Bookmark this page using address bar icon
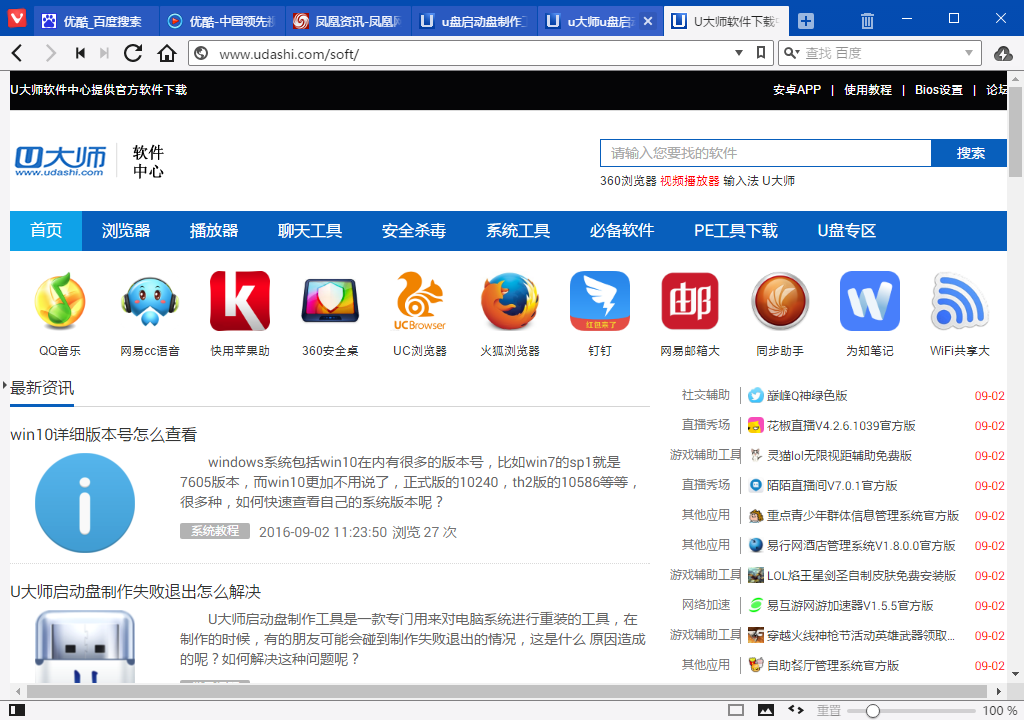The image size is (1024, 720). (x=761, y=53)
